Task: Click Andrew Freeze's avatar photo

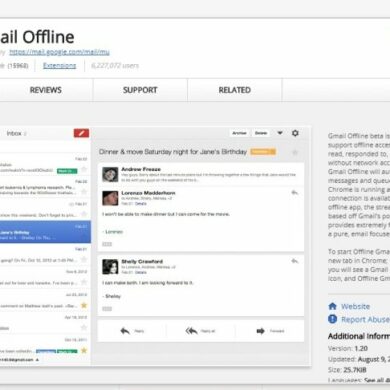Action: (x=110, y=174)
